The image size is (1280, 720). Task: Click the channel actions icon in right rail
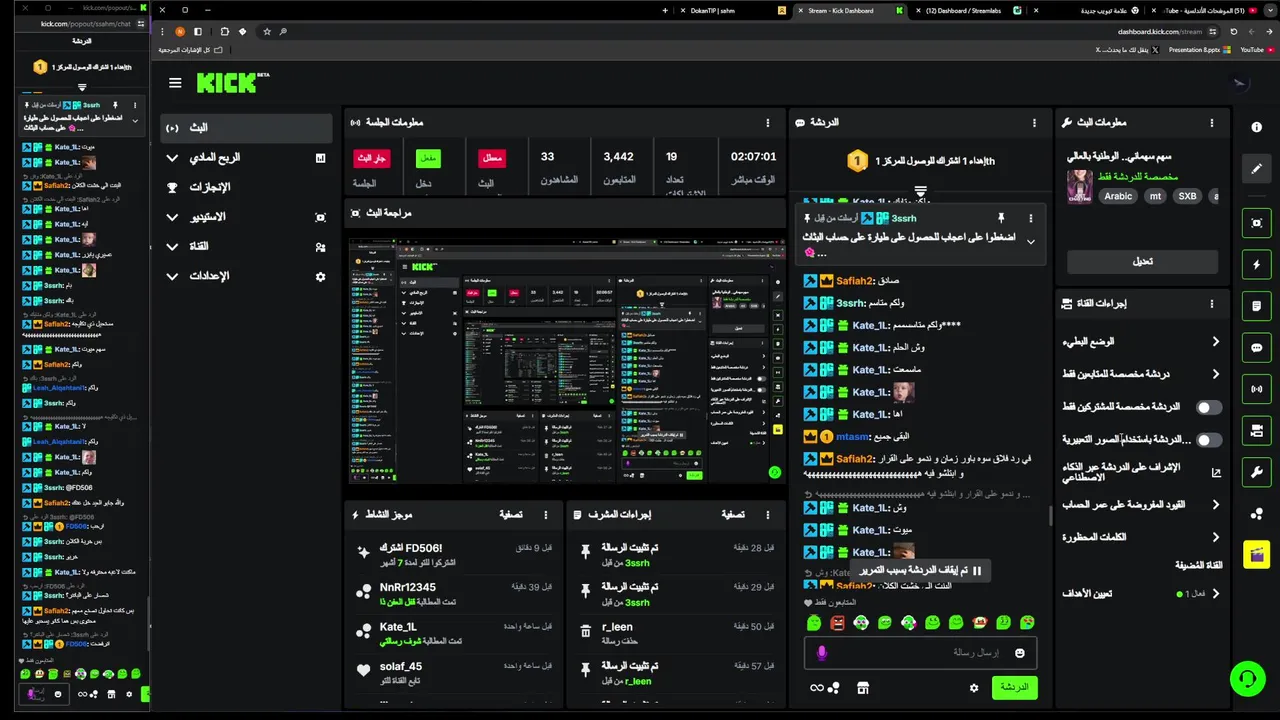pos(1257,430)
